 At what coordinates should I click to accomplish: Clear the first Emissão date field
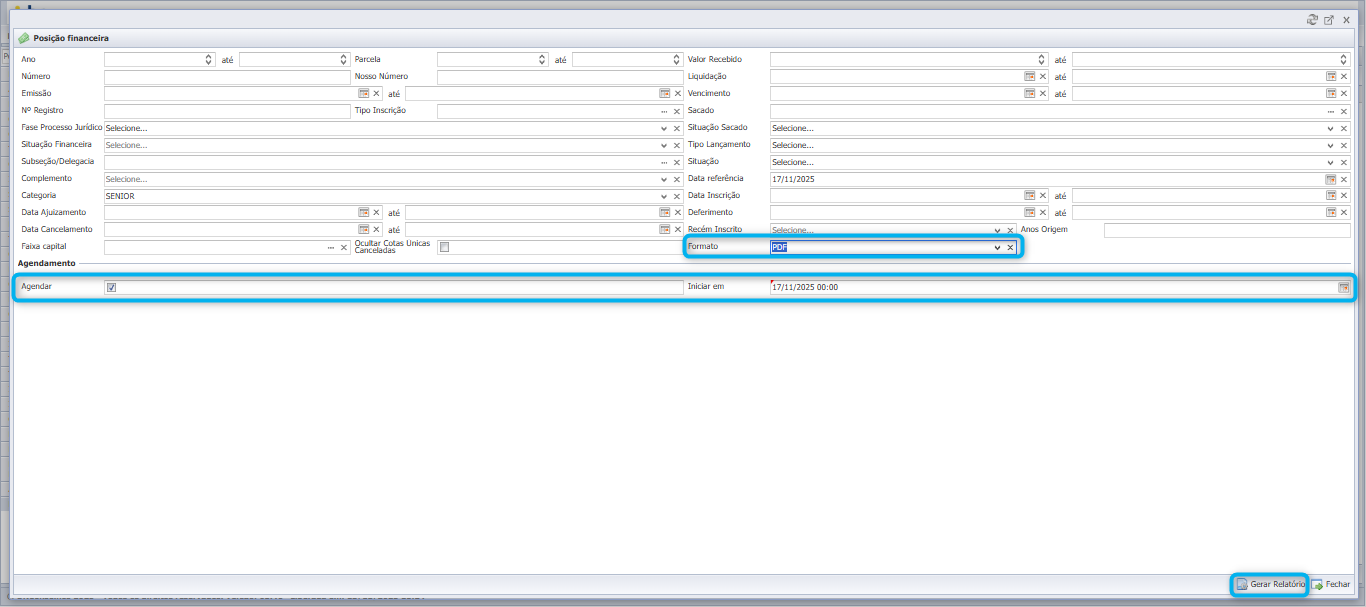(x=377, y=94)
